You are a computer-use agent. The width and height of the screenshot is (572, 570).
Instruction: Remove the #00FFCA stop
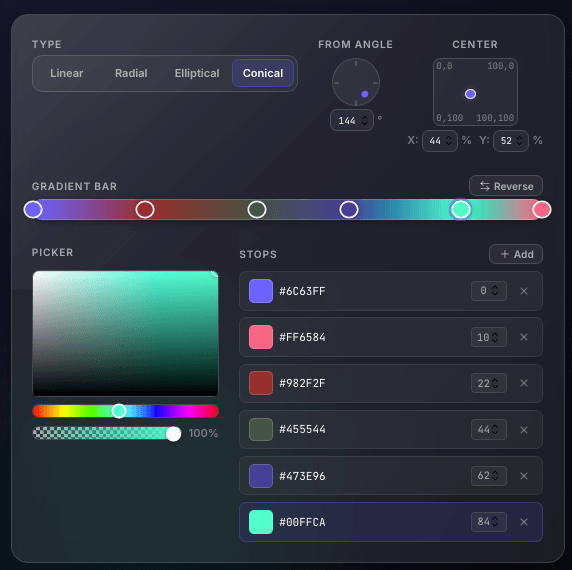pyautogui.click(x=524, y=522)
